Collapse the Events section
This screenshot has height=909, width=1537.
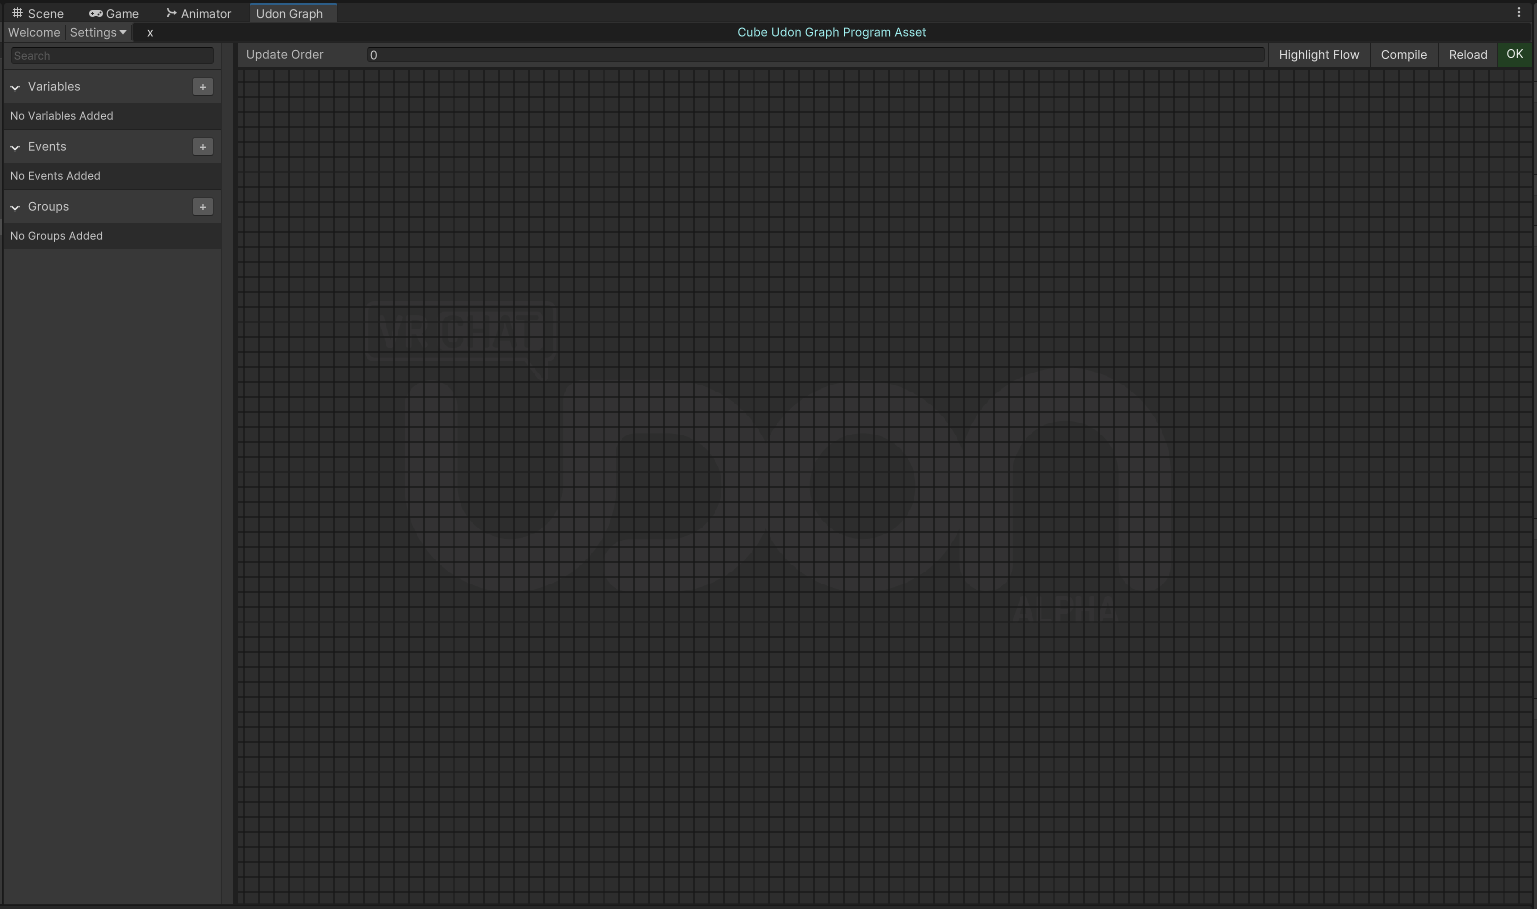[14, 147]
